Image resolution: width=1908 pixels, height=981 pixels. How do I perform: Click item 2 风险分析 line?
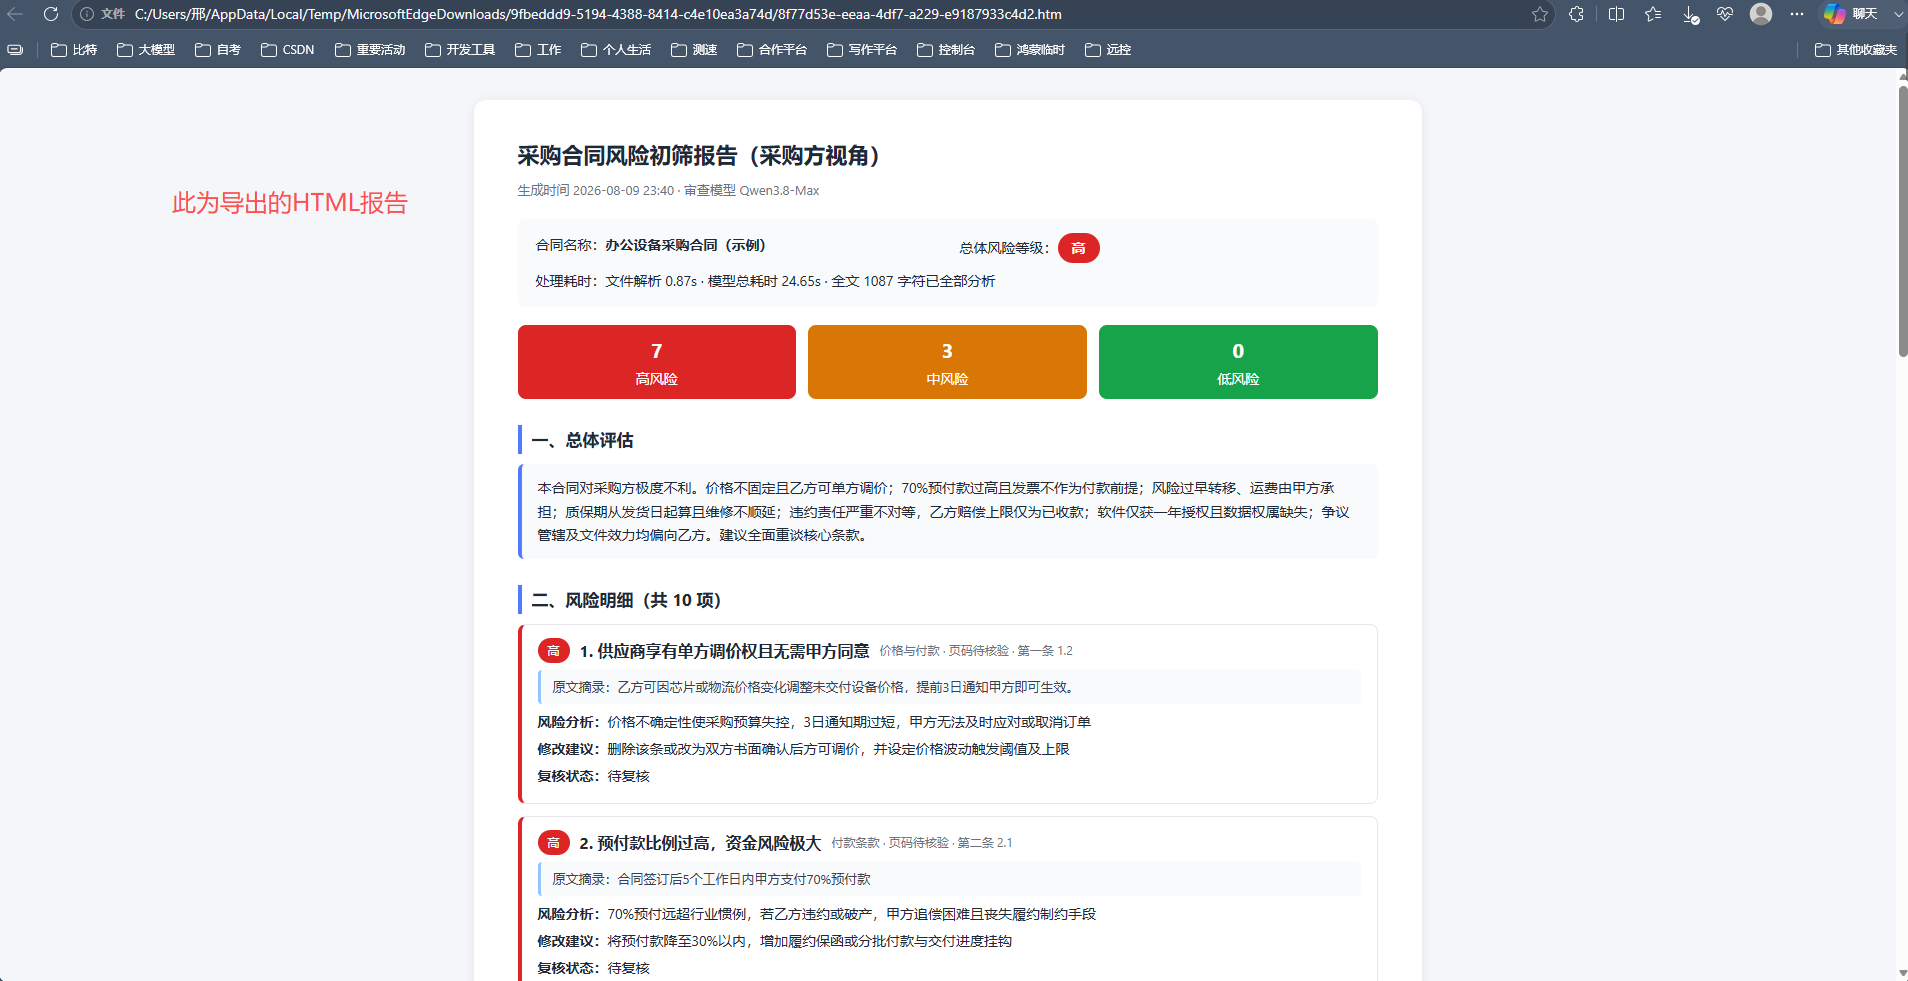click(816, 914)
